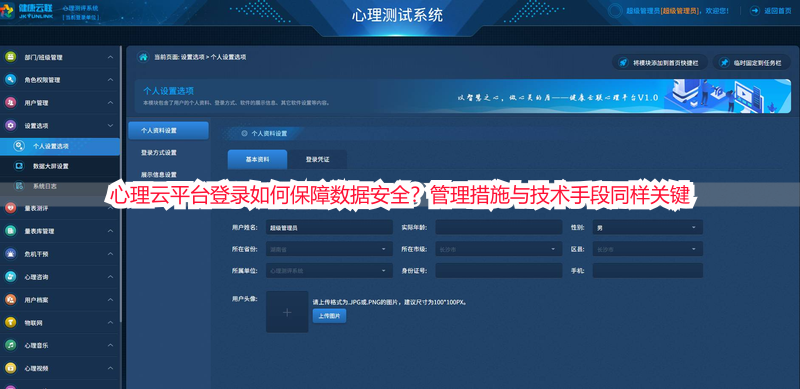Click the 心理咨询 chat icon
Image resolution: width=800 pixels, height=389 pixels.
pyautogui.click(x=10, y=277)
